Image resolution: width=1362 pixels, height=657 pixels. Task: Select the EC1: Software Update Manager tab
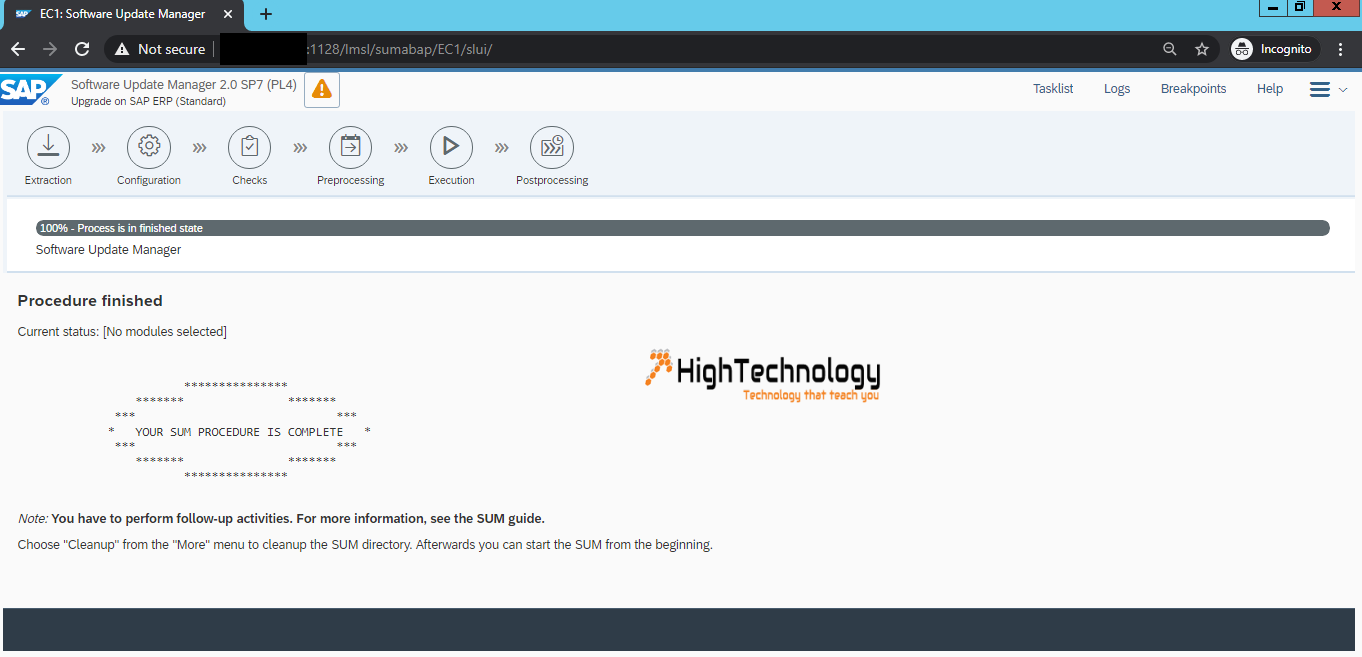tap(122, 14)
